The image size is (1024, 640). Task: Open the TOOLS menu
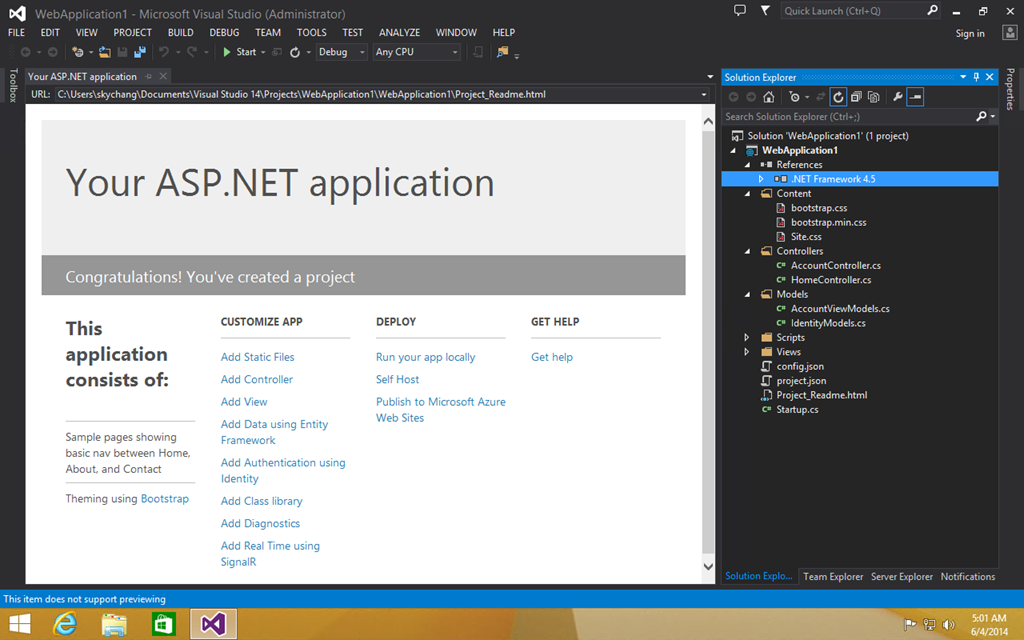(312, 33)
